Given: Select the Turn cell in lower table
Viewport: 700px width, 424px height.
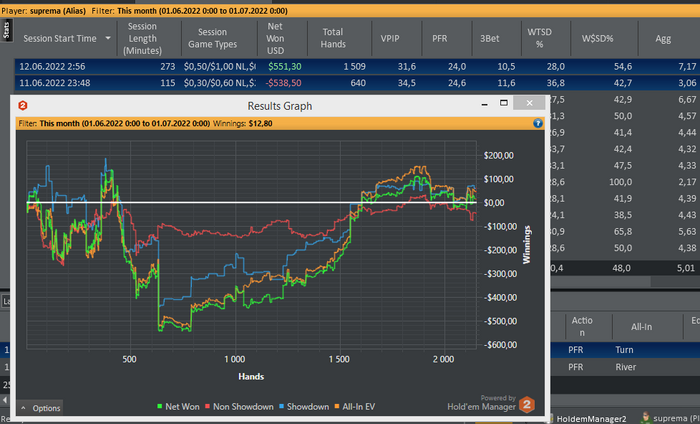Looking at the screenshot, I should pos(624,350).
